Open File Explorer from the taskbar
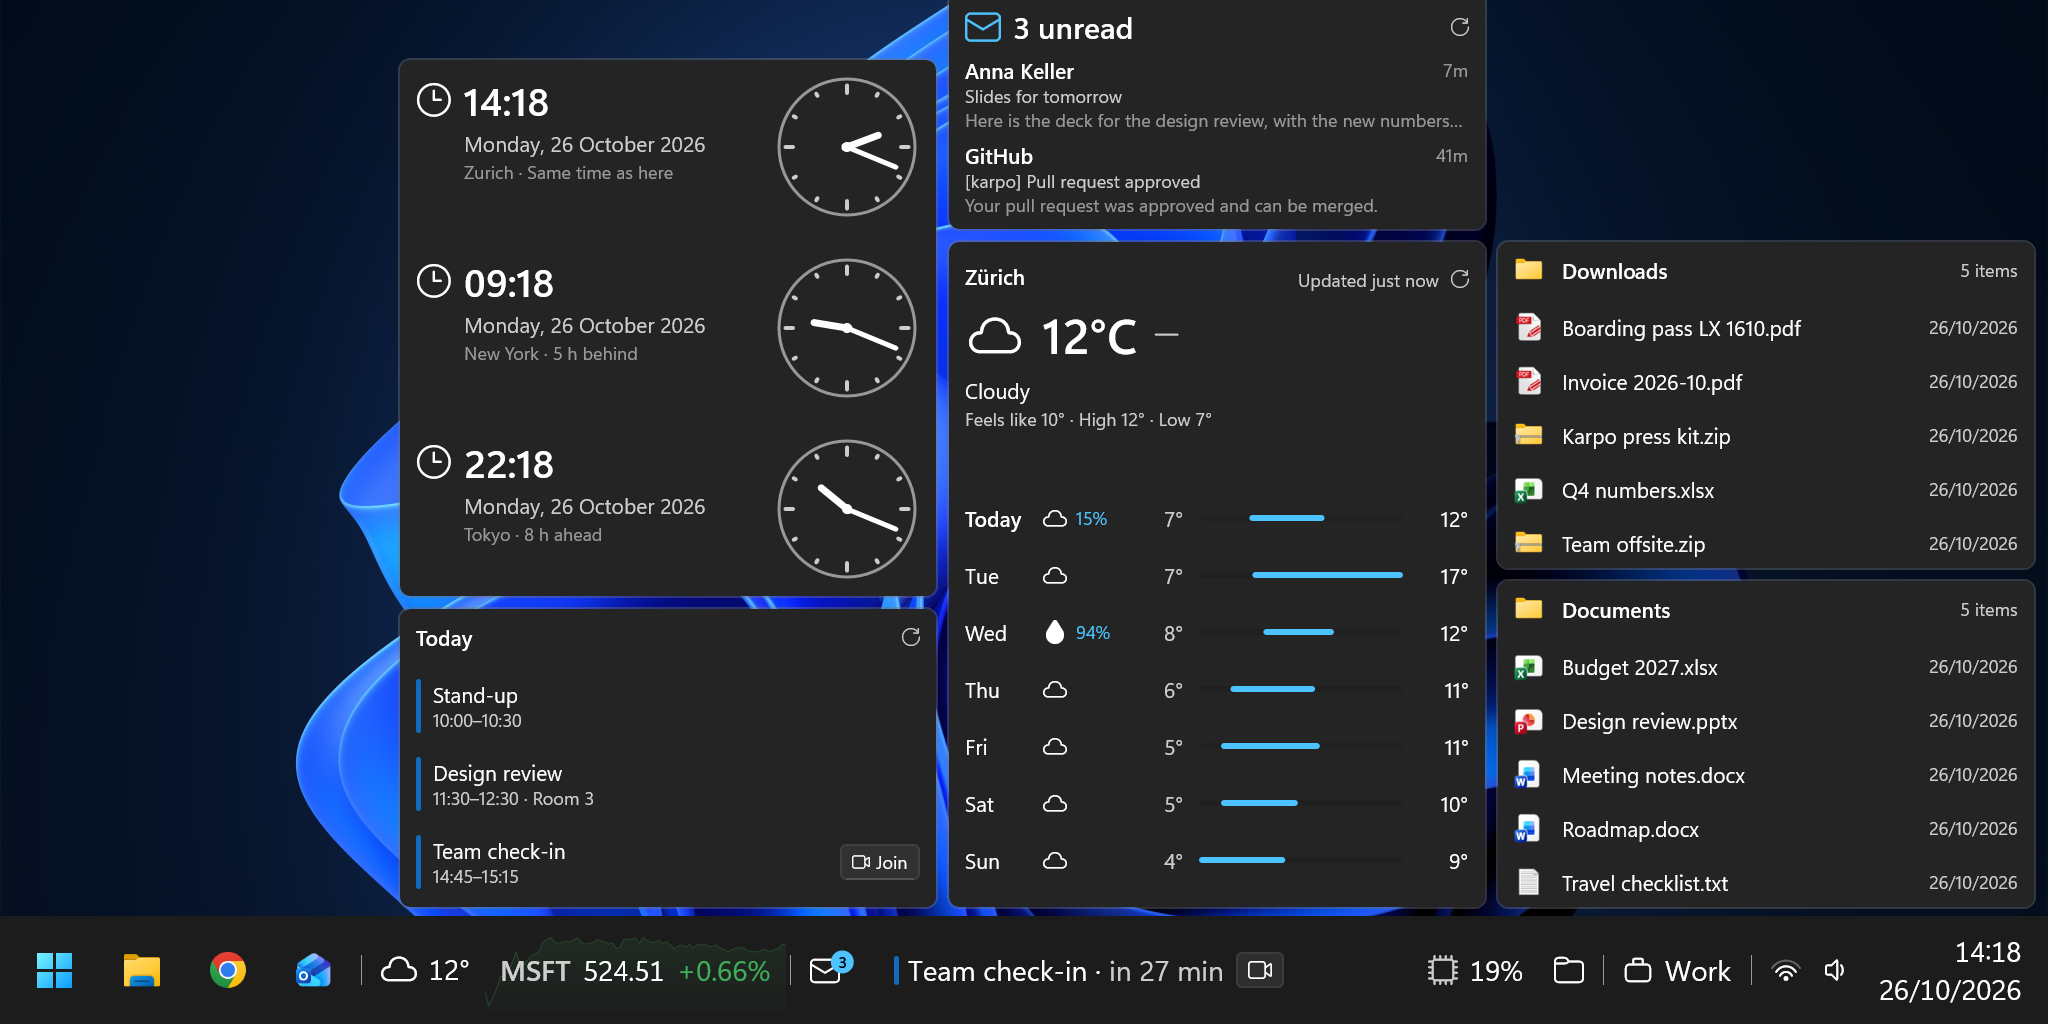 (x=141, y=970)
